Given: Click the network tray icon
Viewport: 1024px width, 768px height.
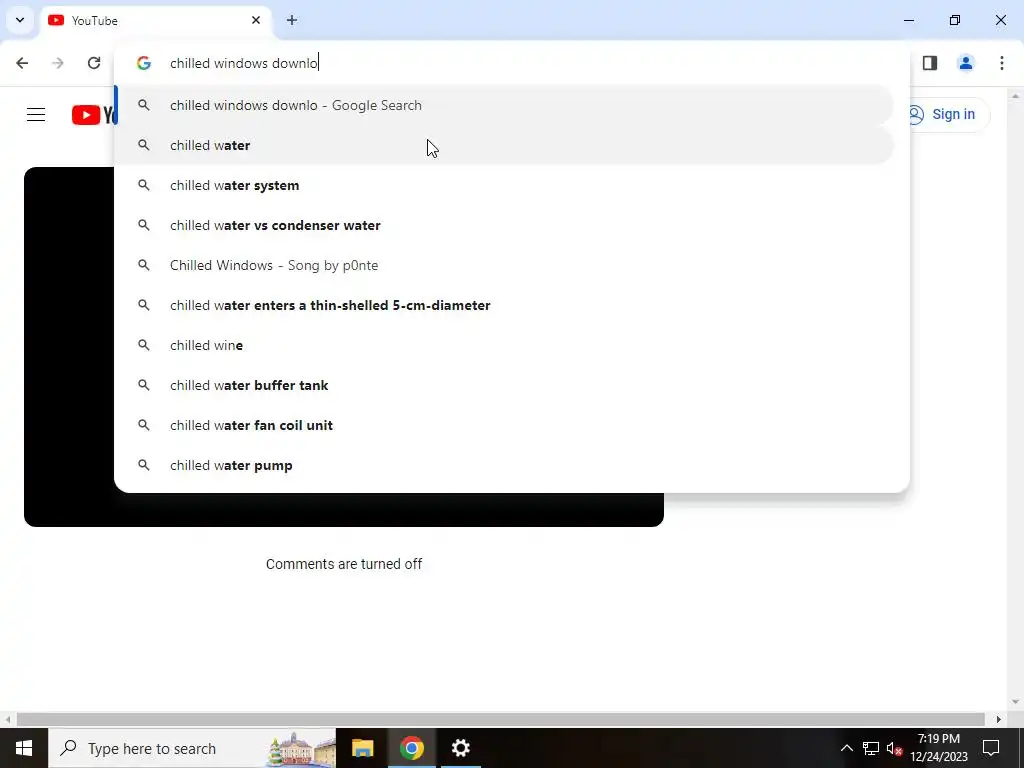Looking at the screenshot, I should click(871, 748).
